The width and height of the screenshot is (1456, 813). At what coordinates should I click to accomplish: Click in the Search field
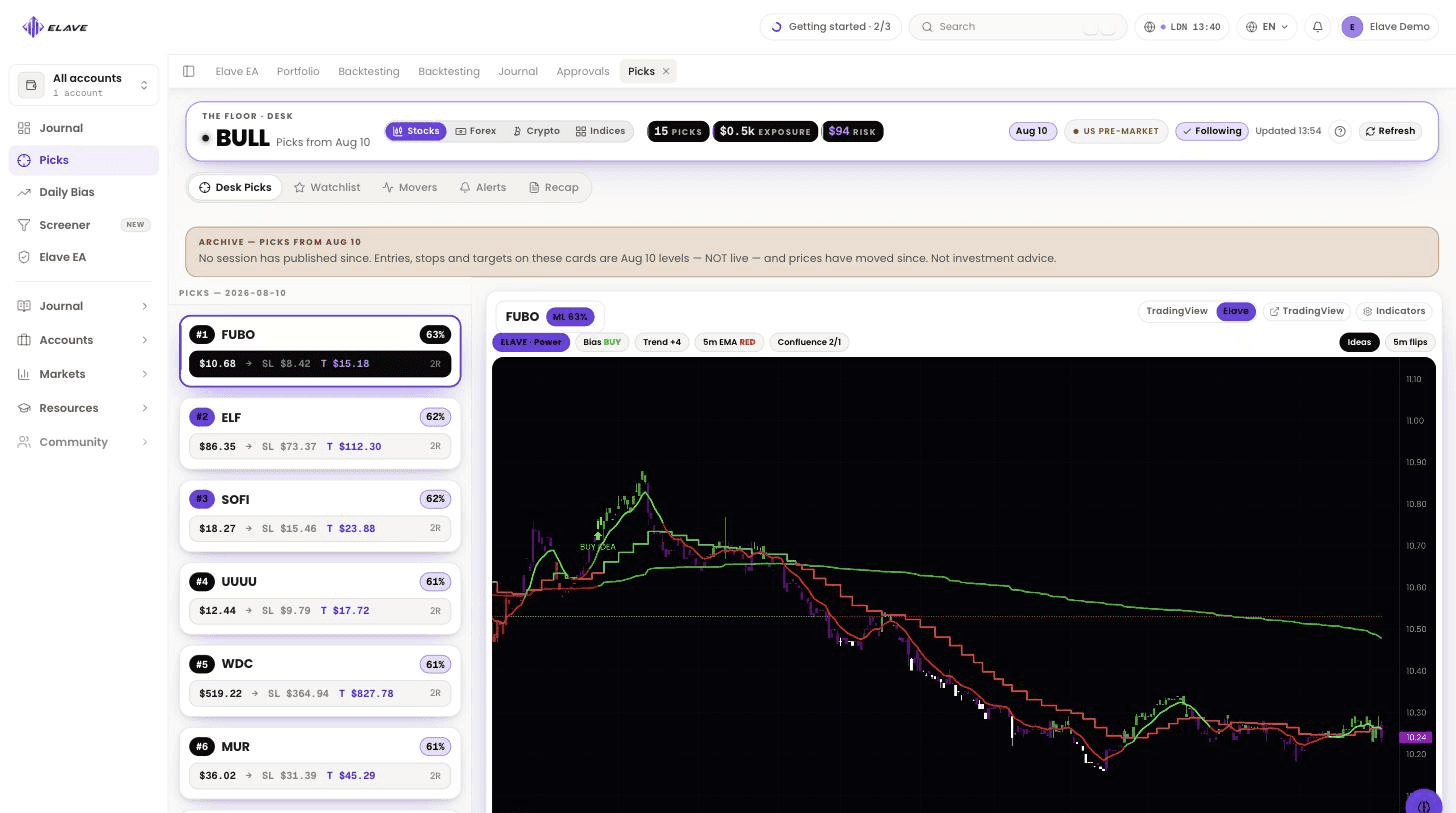pos(1018,27)
